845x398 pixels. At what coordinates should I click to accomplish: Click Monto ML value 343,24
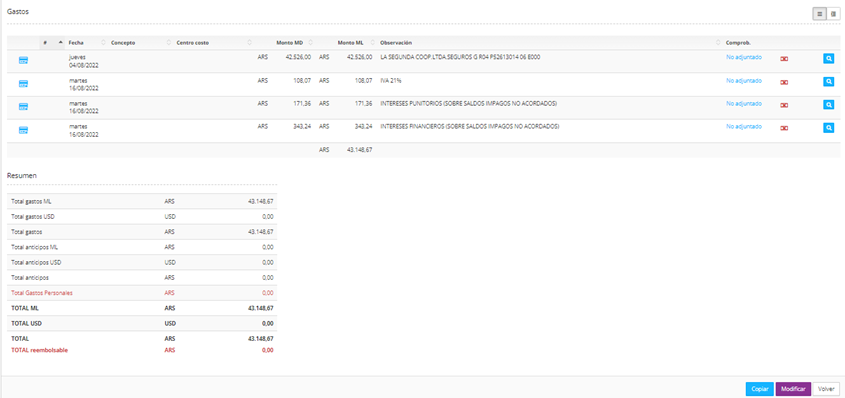click(364, 127)
